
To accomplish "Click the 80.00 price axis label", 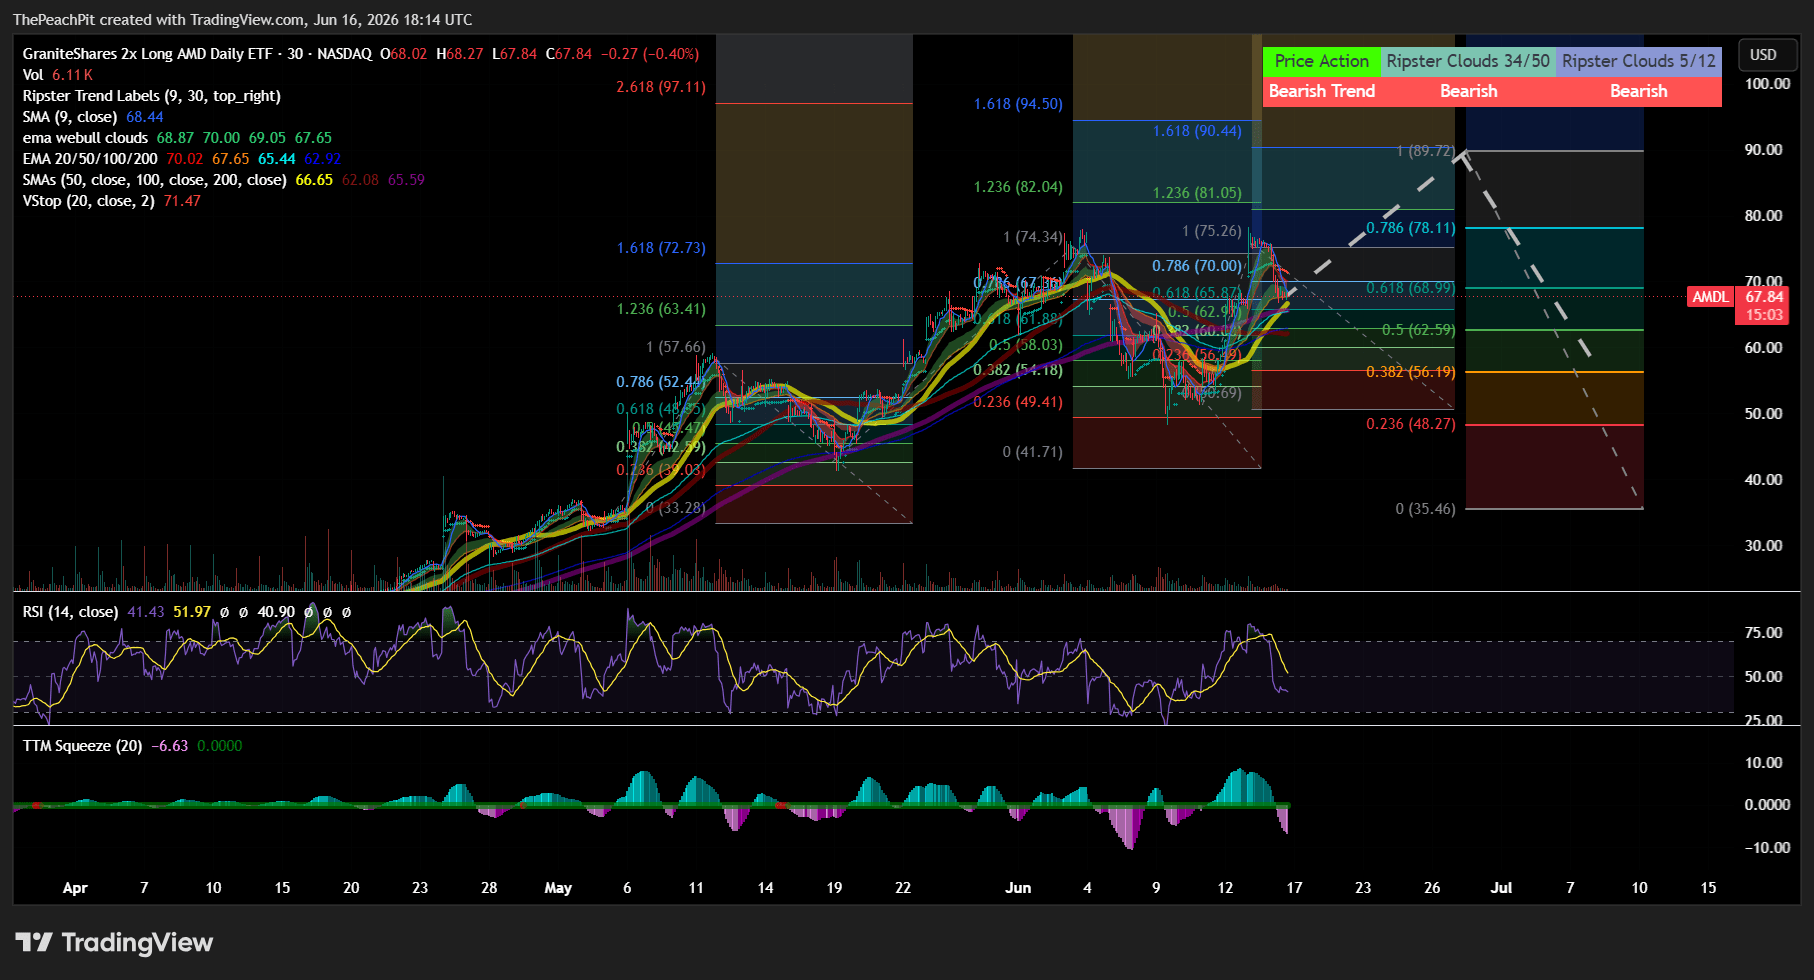I will point(1764,216).
